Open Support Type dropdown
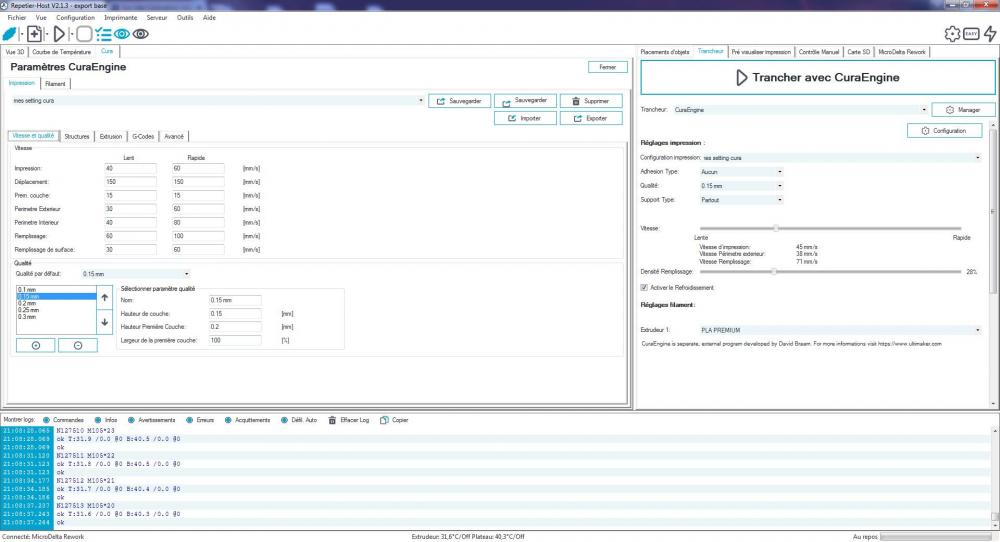 (x=741, y=200)
